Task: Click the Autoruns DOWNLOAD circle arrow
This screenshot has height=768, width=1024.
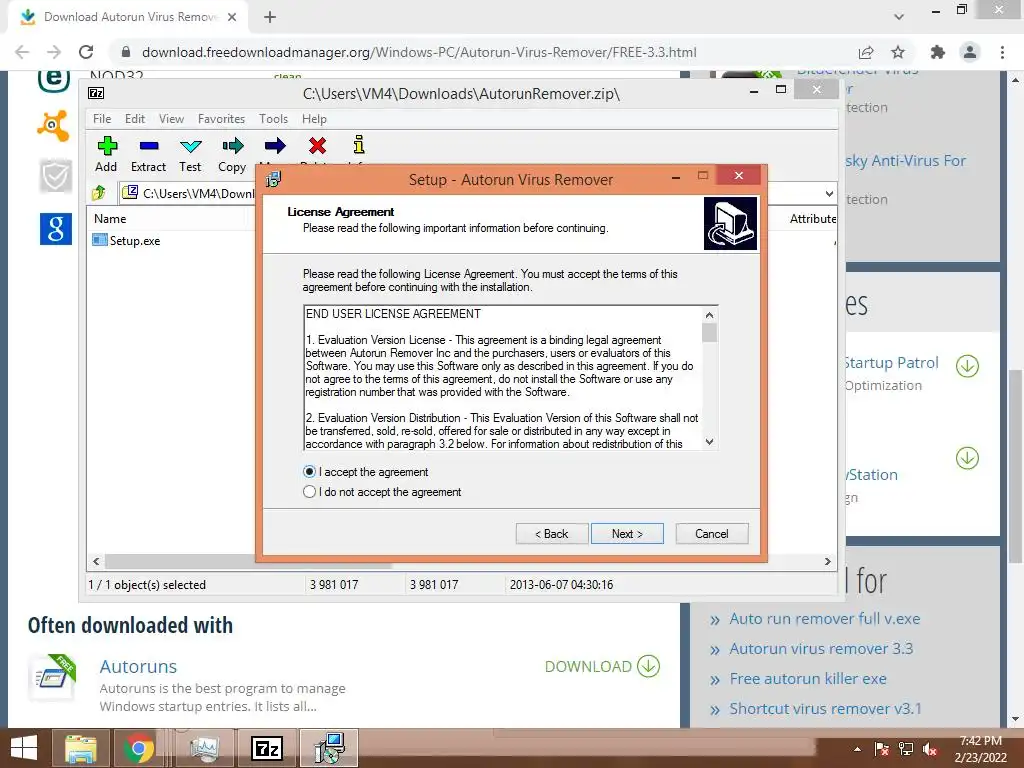Action: coord(648,666)
